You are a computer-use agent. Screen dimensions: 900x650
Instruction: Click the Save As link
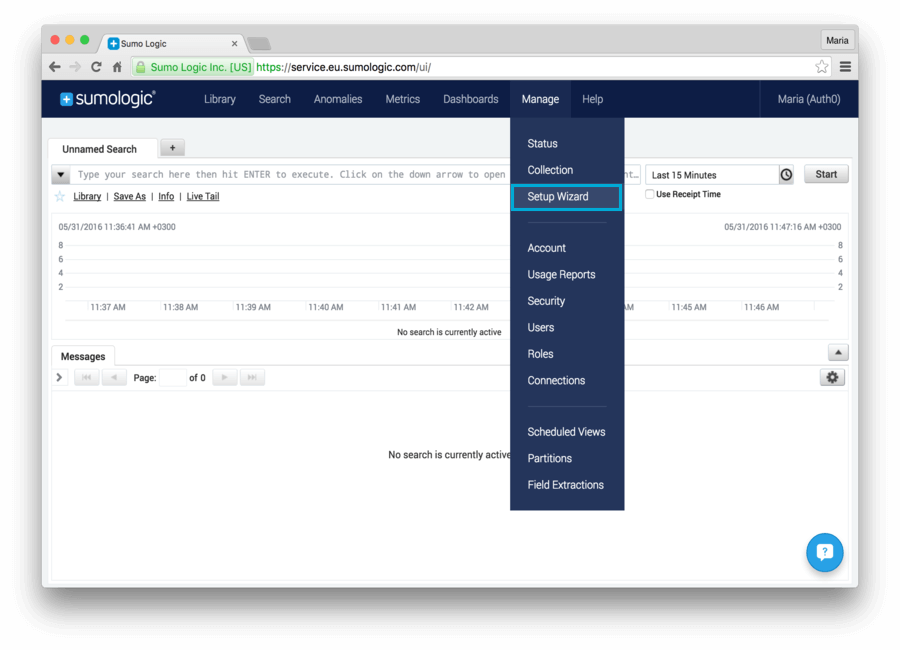tap(130, 196)
